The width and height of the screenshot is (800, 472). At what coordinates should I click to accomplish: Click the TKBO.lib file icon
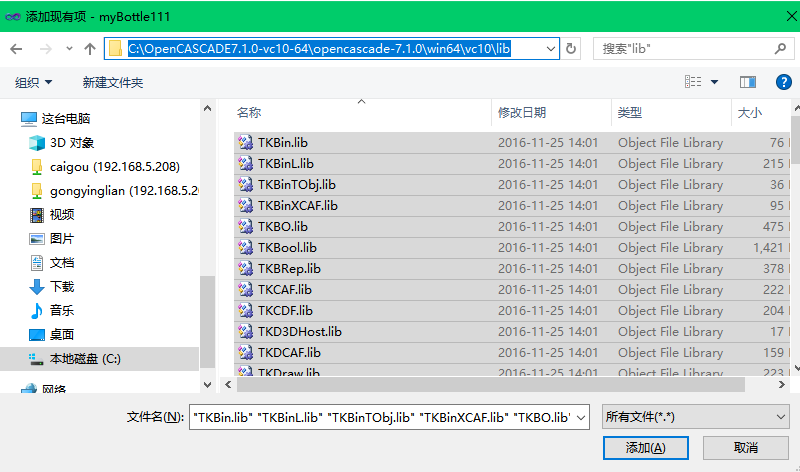click(245, 227)
